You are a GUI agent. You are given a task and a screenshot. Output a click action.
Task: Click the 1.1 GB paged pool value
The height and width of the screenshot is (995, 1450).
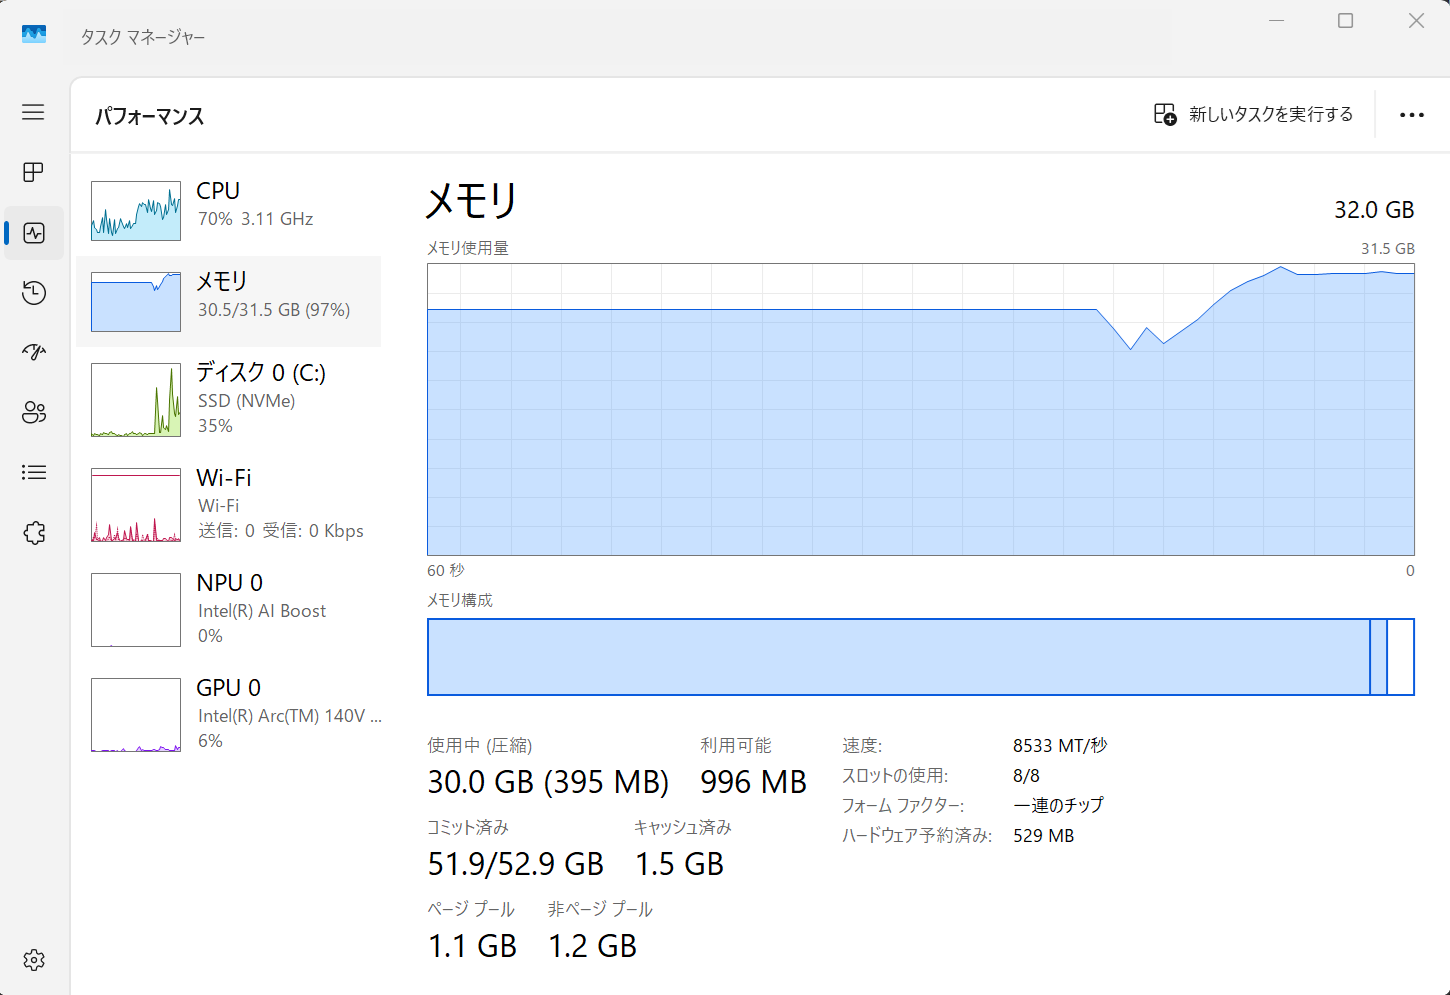[x=472, y=946]
